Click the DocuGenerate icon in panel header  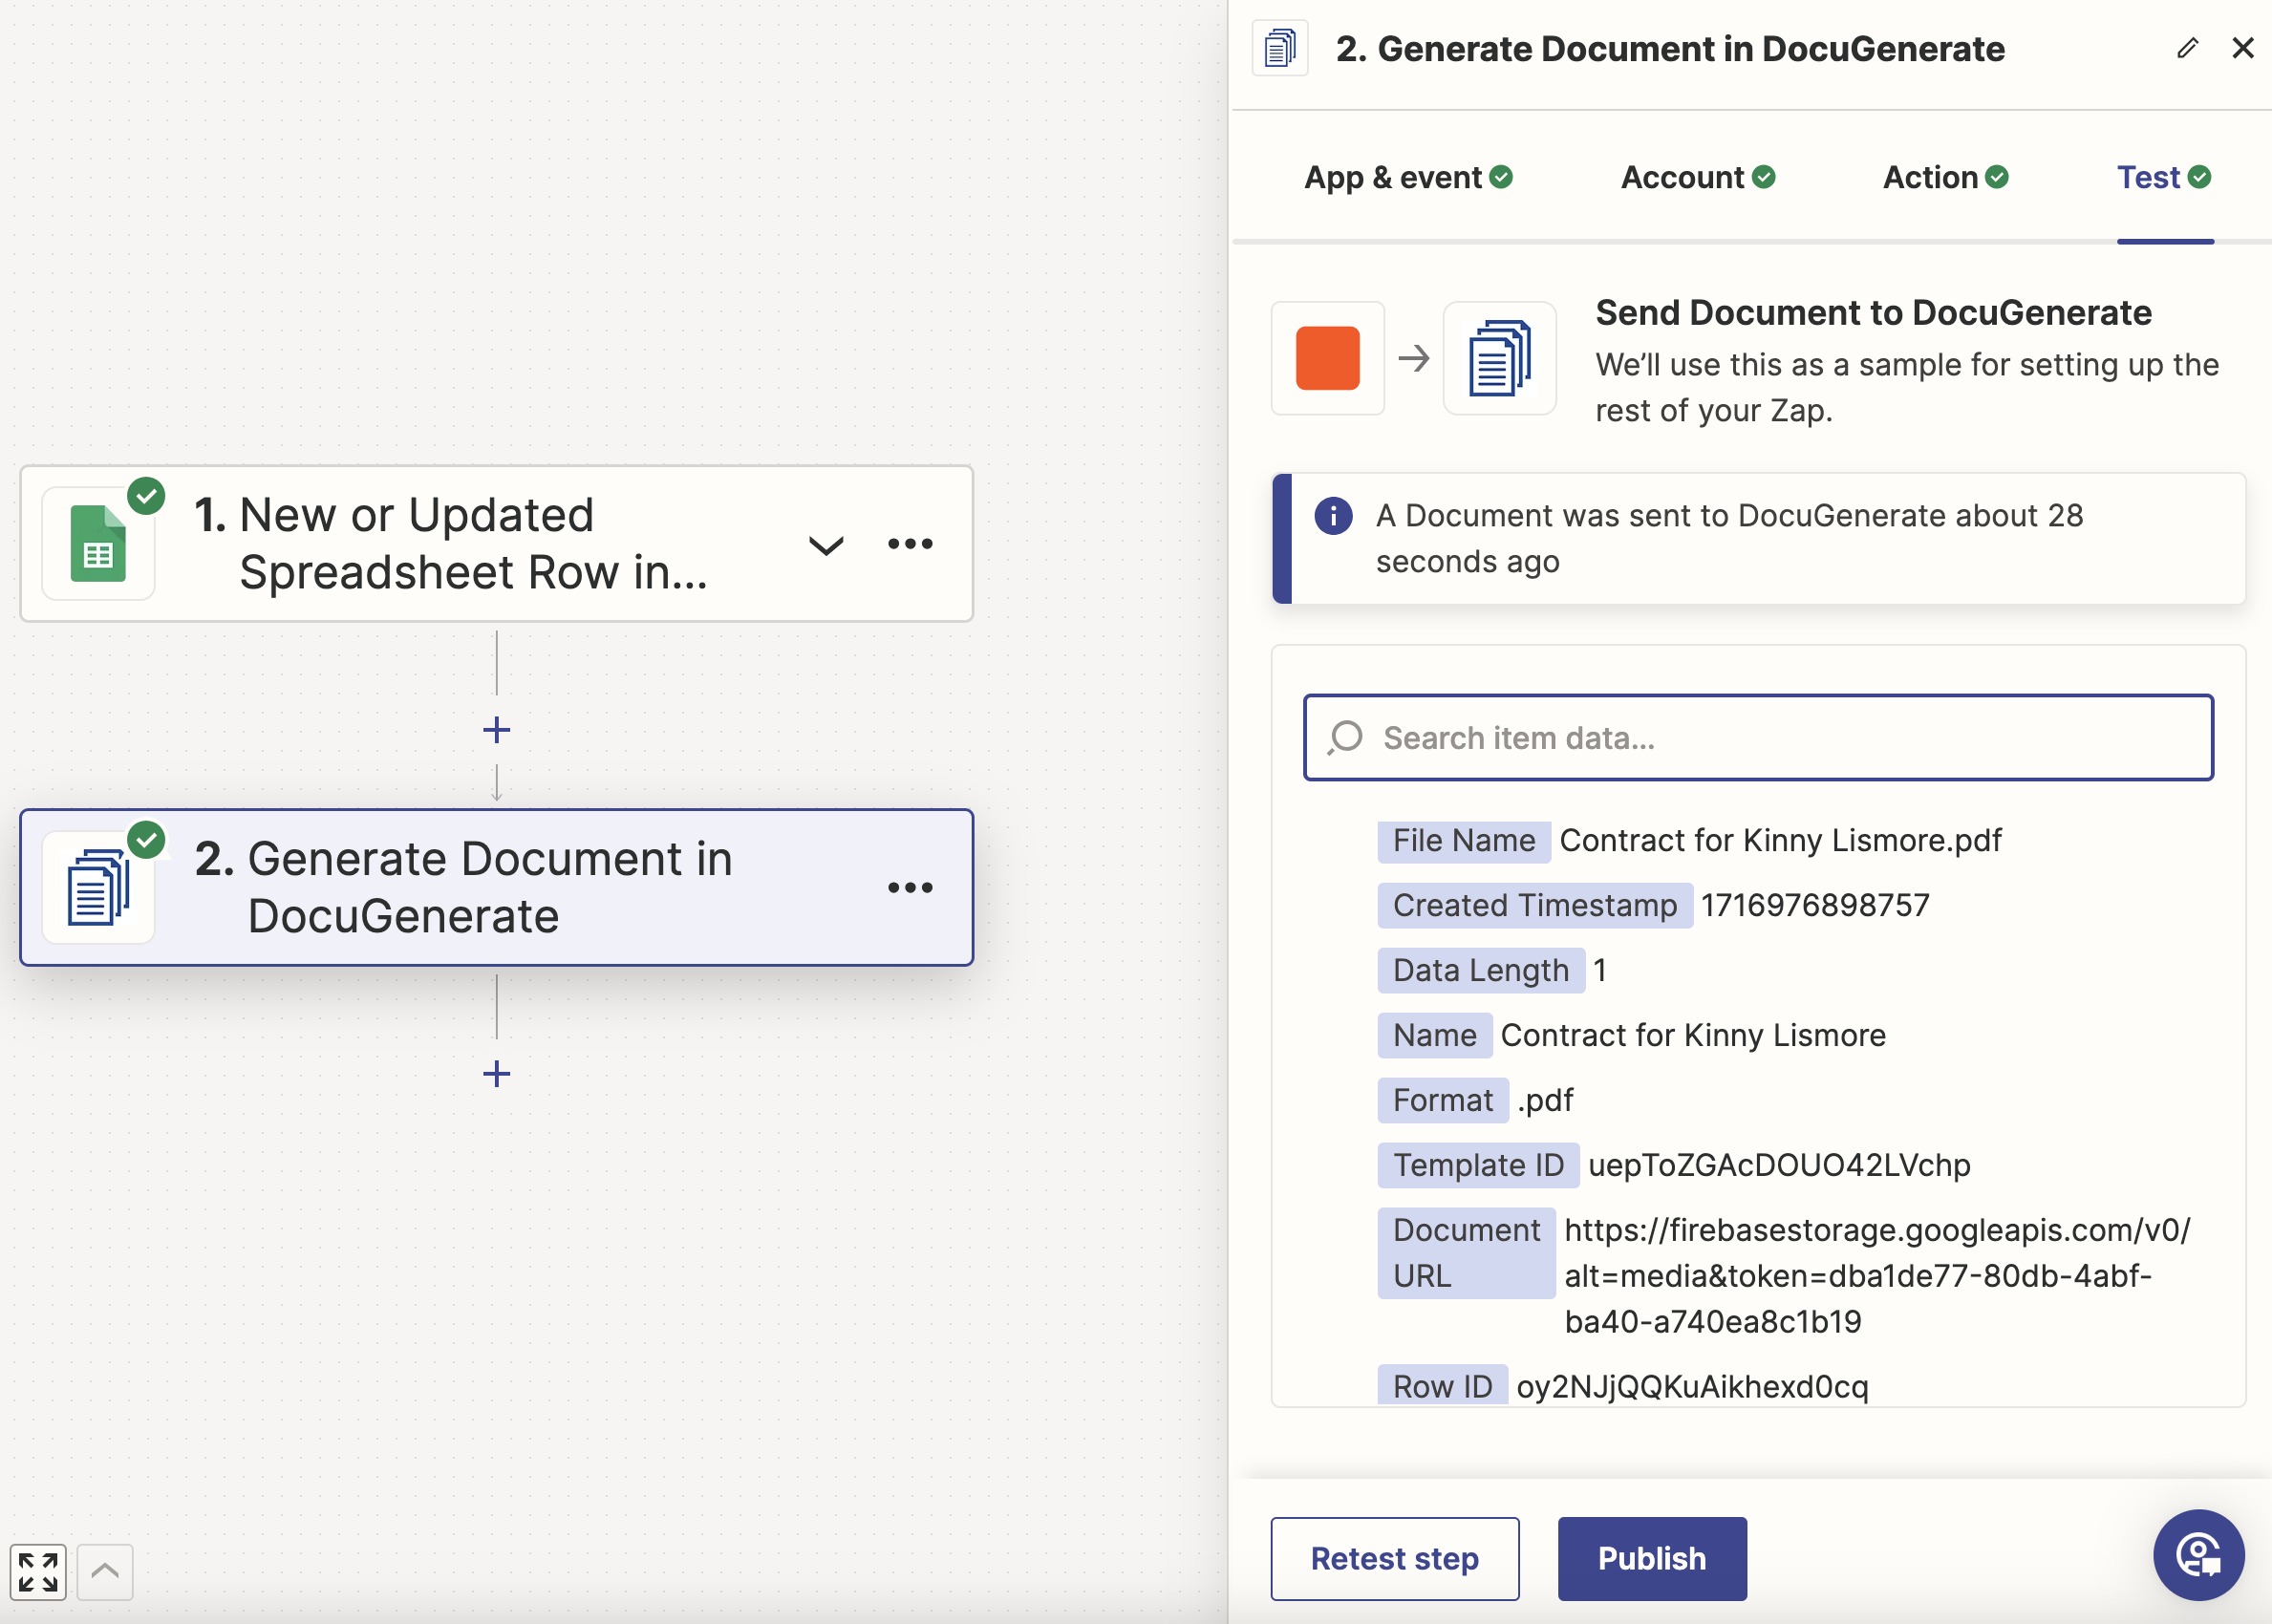tap(1280, 48)
